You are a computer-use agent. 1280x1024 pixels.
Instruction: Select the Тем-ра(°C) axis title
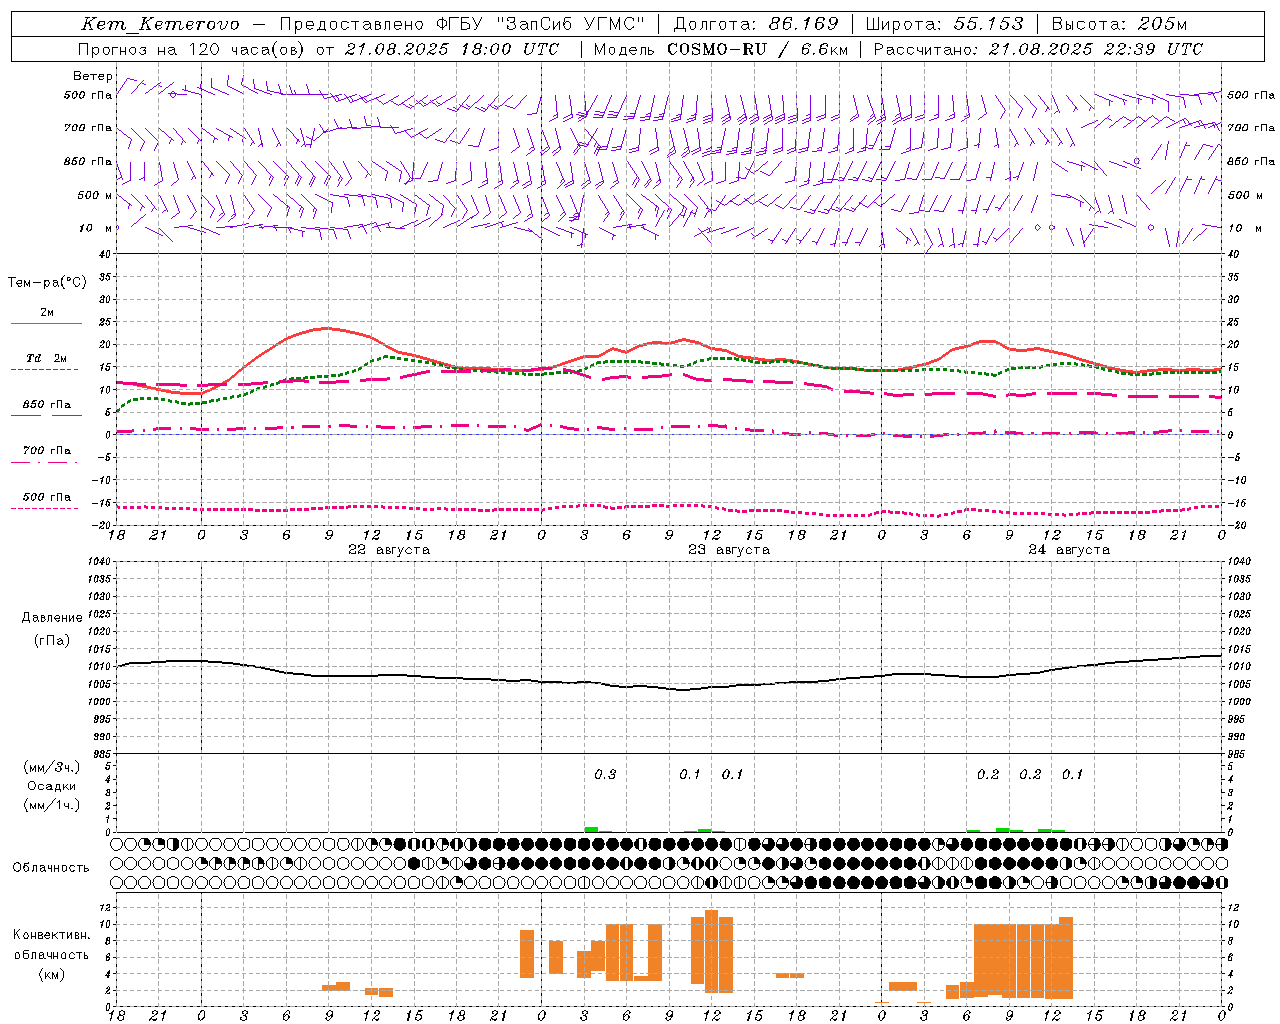pyautogui.click(x=47, y=283)
